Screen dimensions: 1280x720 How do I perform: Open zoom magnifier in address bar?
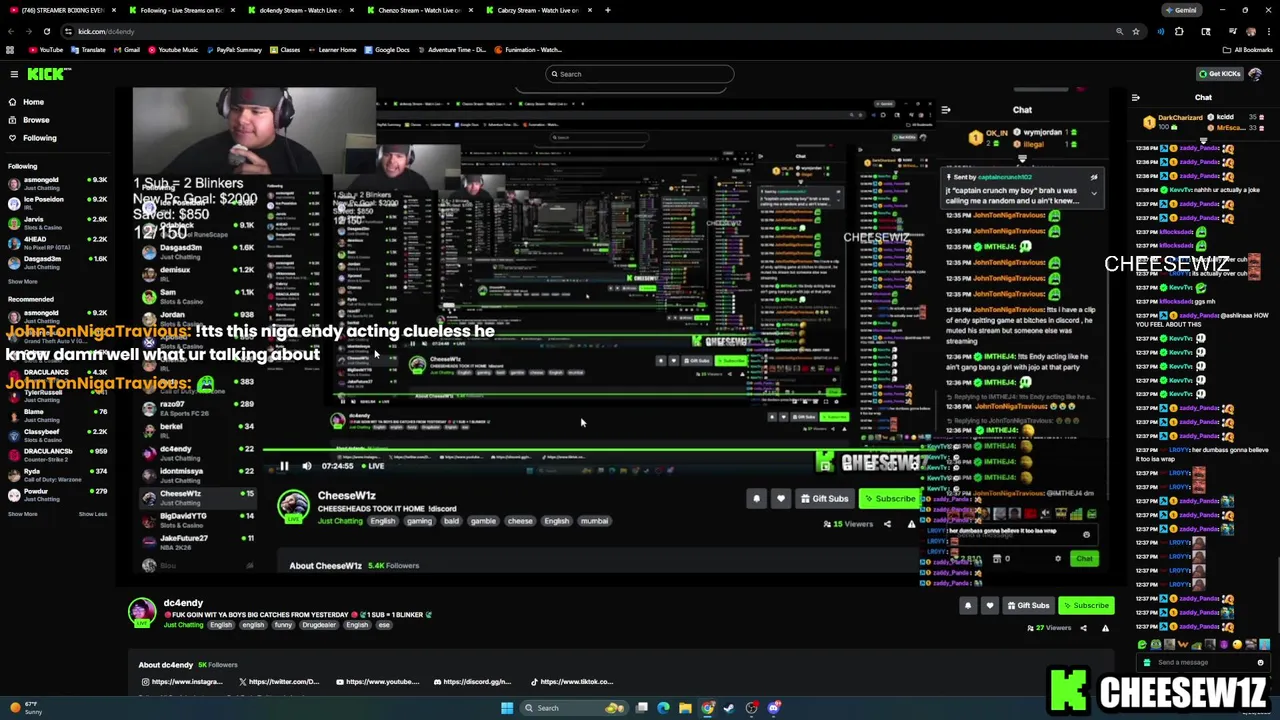coord(1119,31)
